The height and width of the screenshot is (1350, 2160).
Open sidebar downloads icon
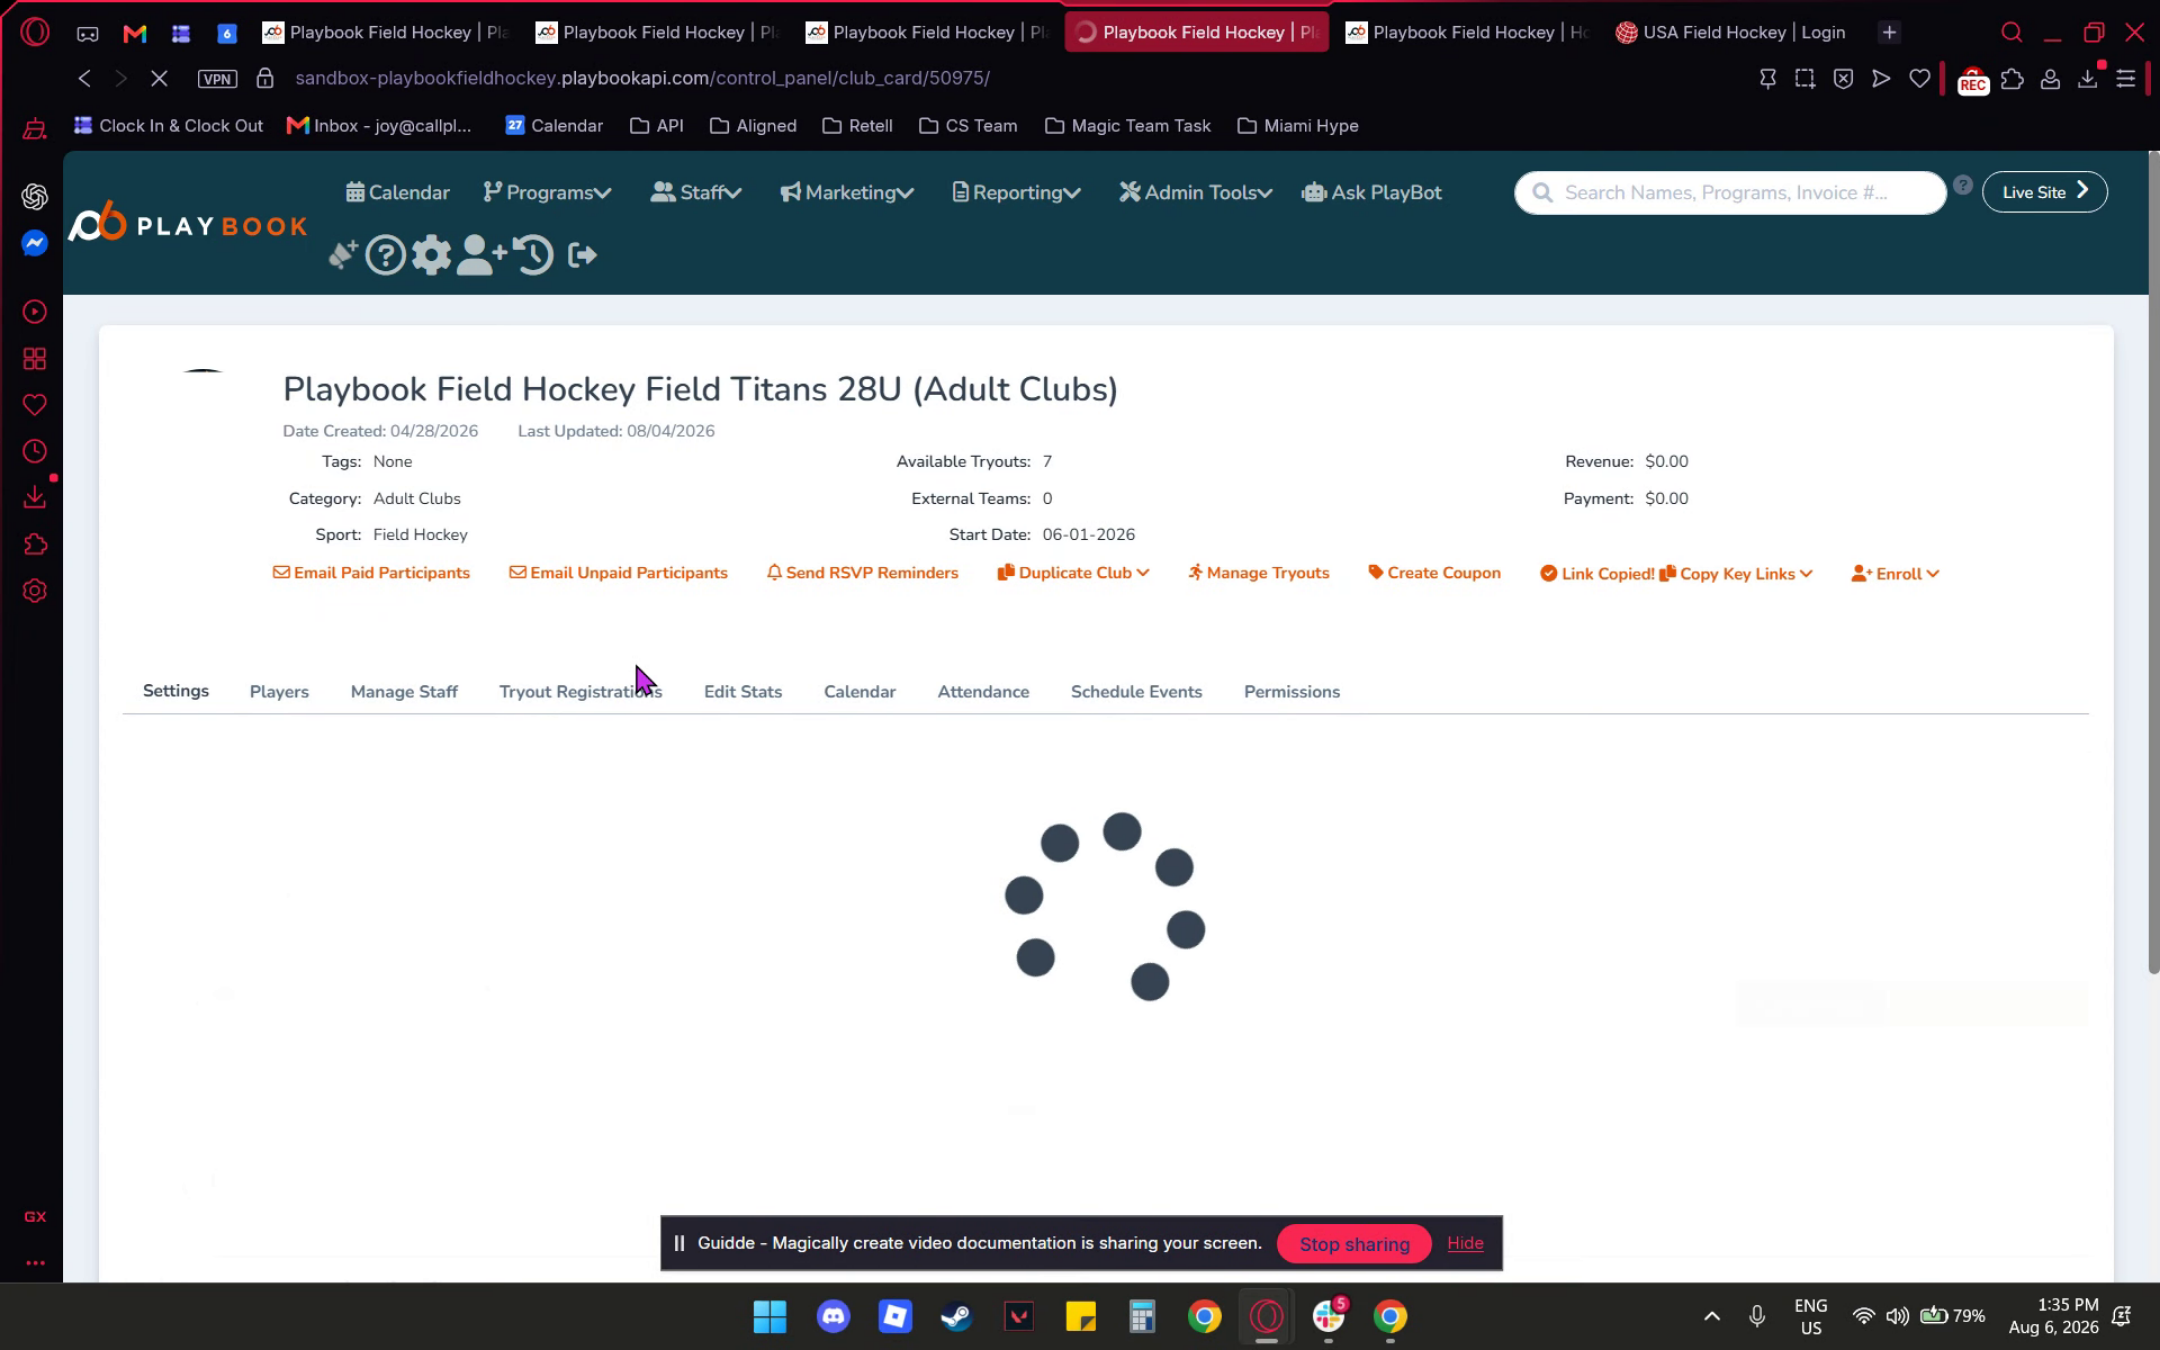click(35, 497)
